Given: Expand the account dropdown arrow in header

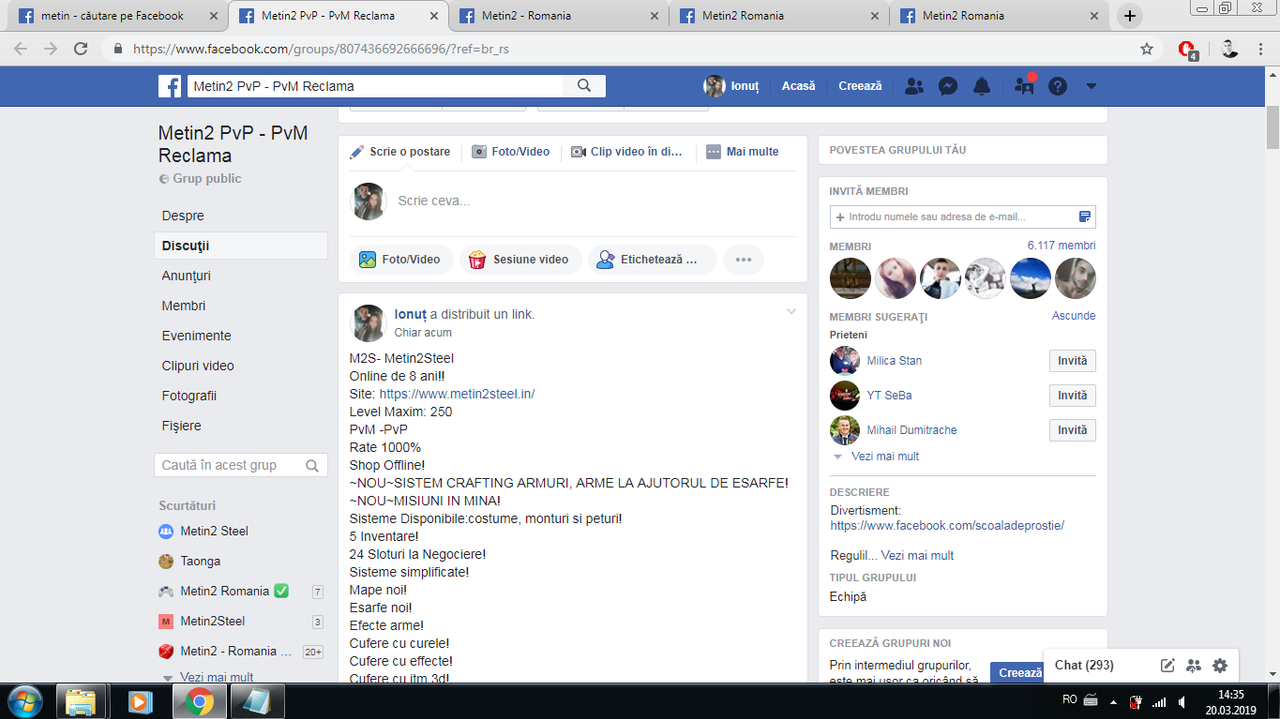Looking at the screenshot, I should [x=1091, y=86].
